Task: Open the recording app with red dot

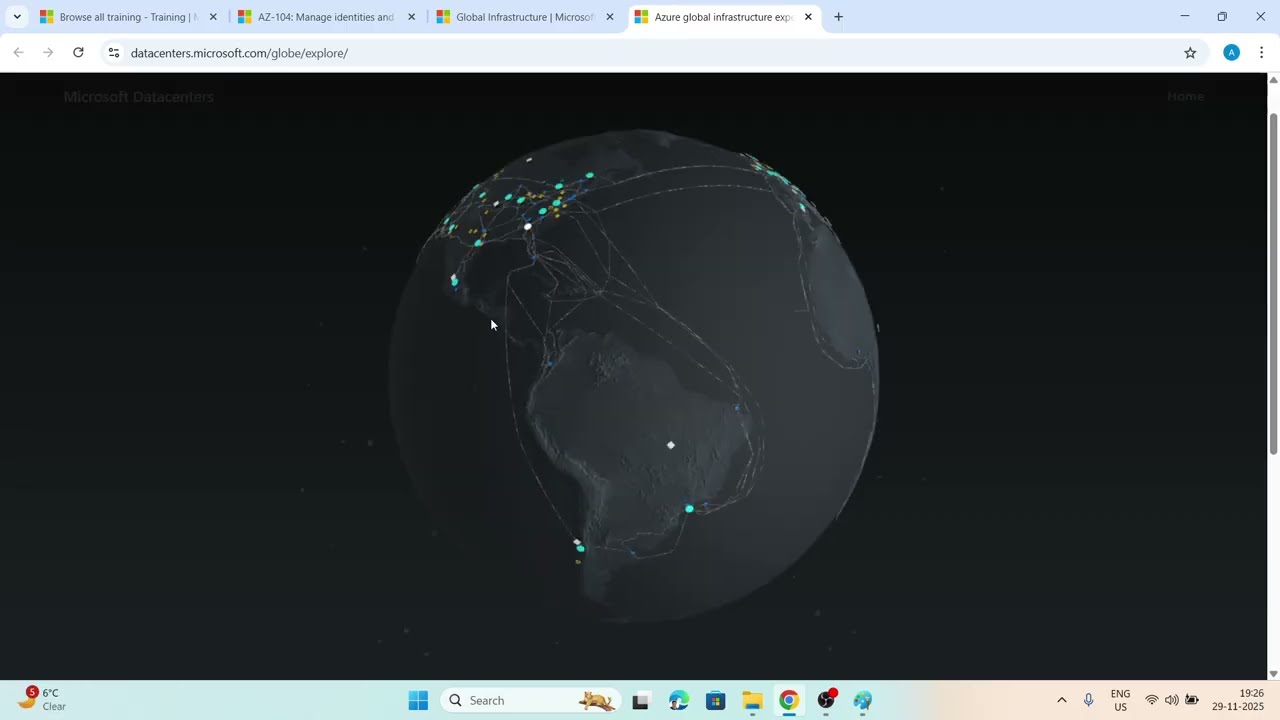Action: click(x=826, y=700)
